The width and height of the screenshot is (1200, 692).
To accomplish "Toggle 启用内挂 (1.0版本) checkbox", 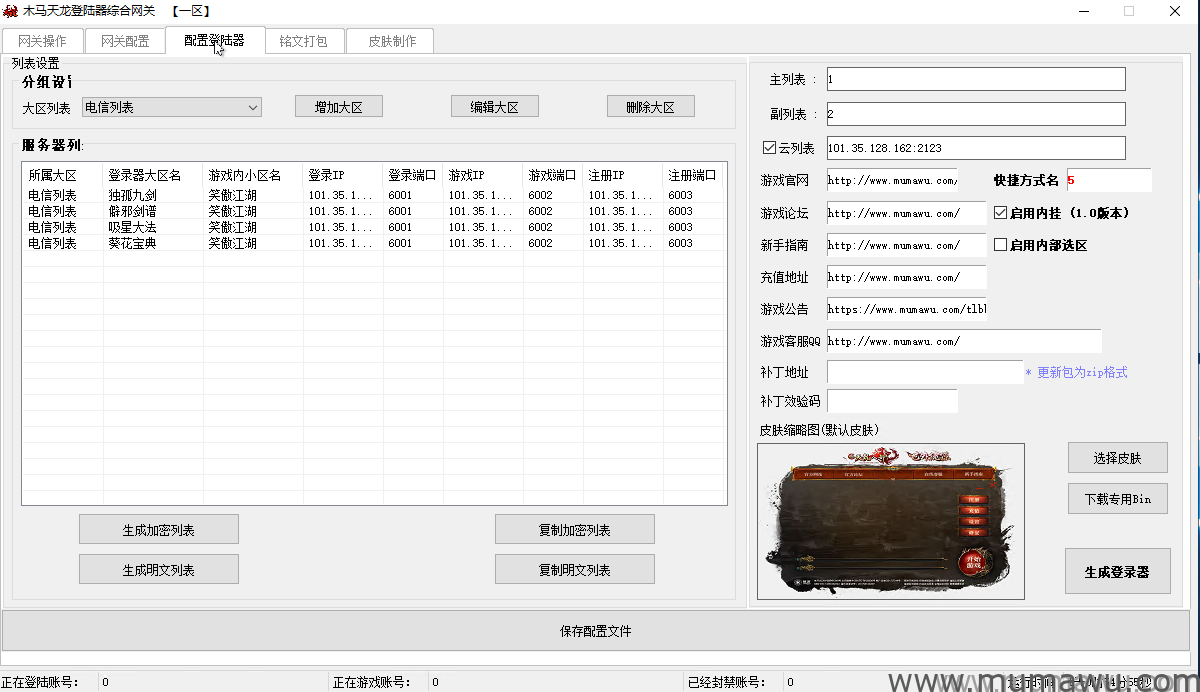I will [1000, 213].
